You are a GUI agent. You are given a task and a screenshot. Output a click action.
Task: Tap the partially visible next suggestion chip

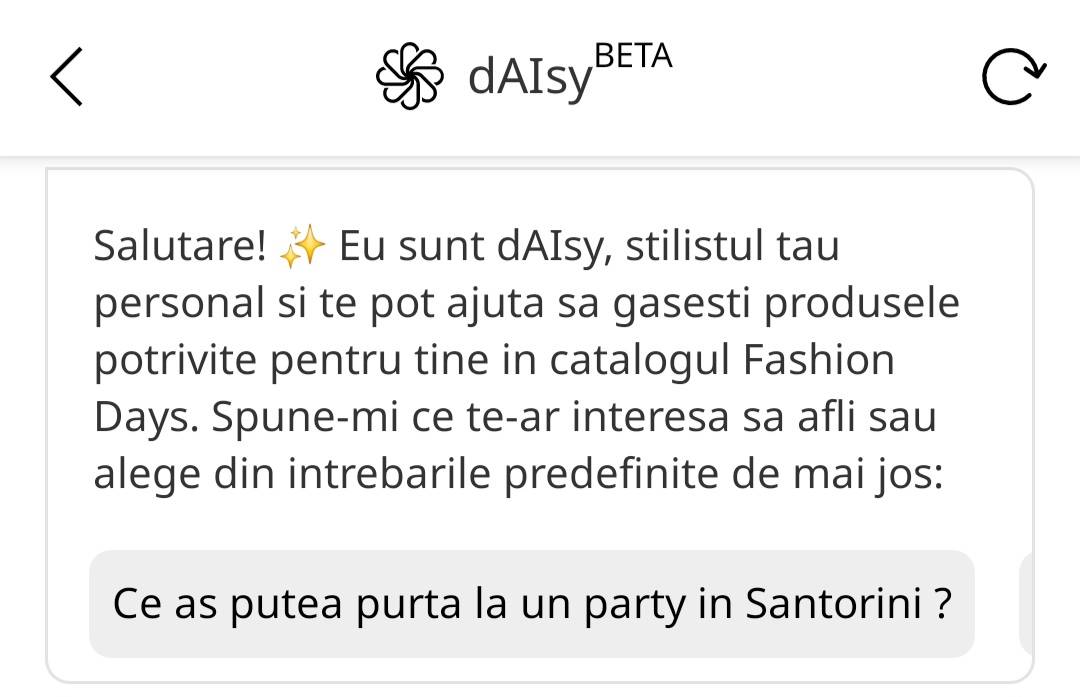tap(1026, 603)
